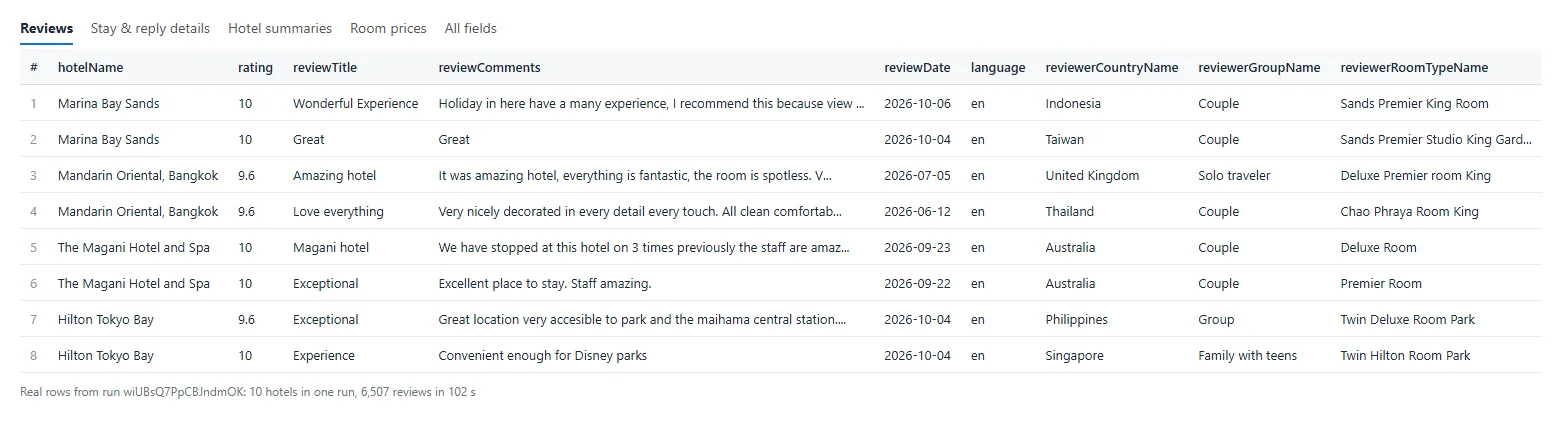Select Marina Bay Sands in row 2
Viewport: 1561px width, 427px height.
tap(108, 140)
